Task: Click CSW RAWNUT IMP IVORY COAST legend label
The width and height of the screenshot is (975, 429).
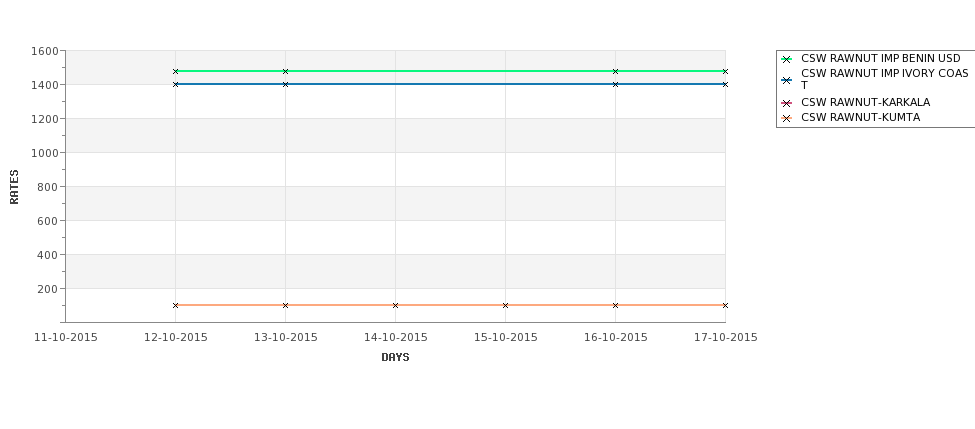Action: tap(884, 79)
